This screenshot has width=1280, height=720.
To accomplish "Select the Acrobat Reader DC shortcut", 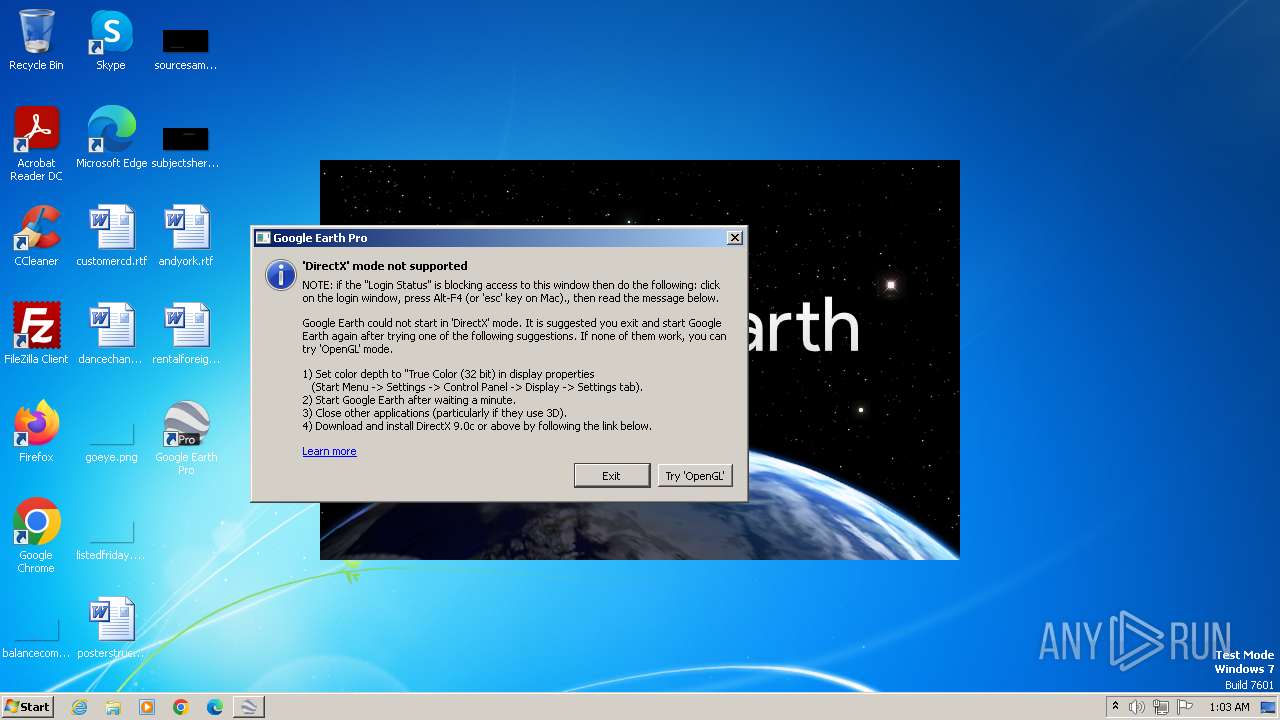I will [x=36, y=144].
